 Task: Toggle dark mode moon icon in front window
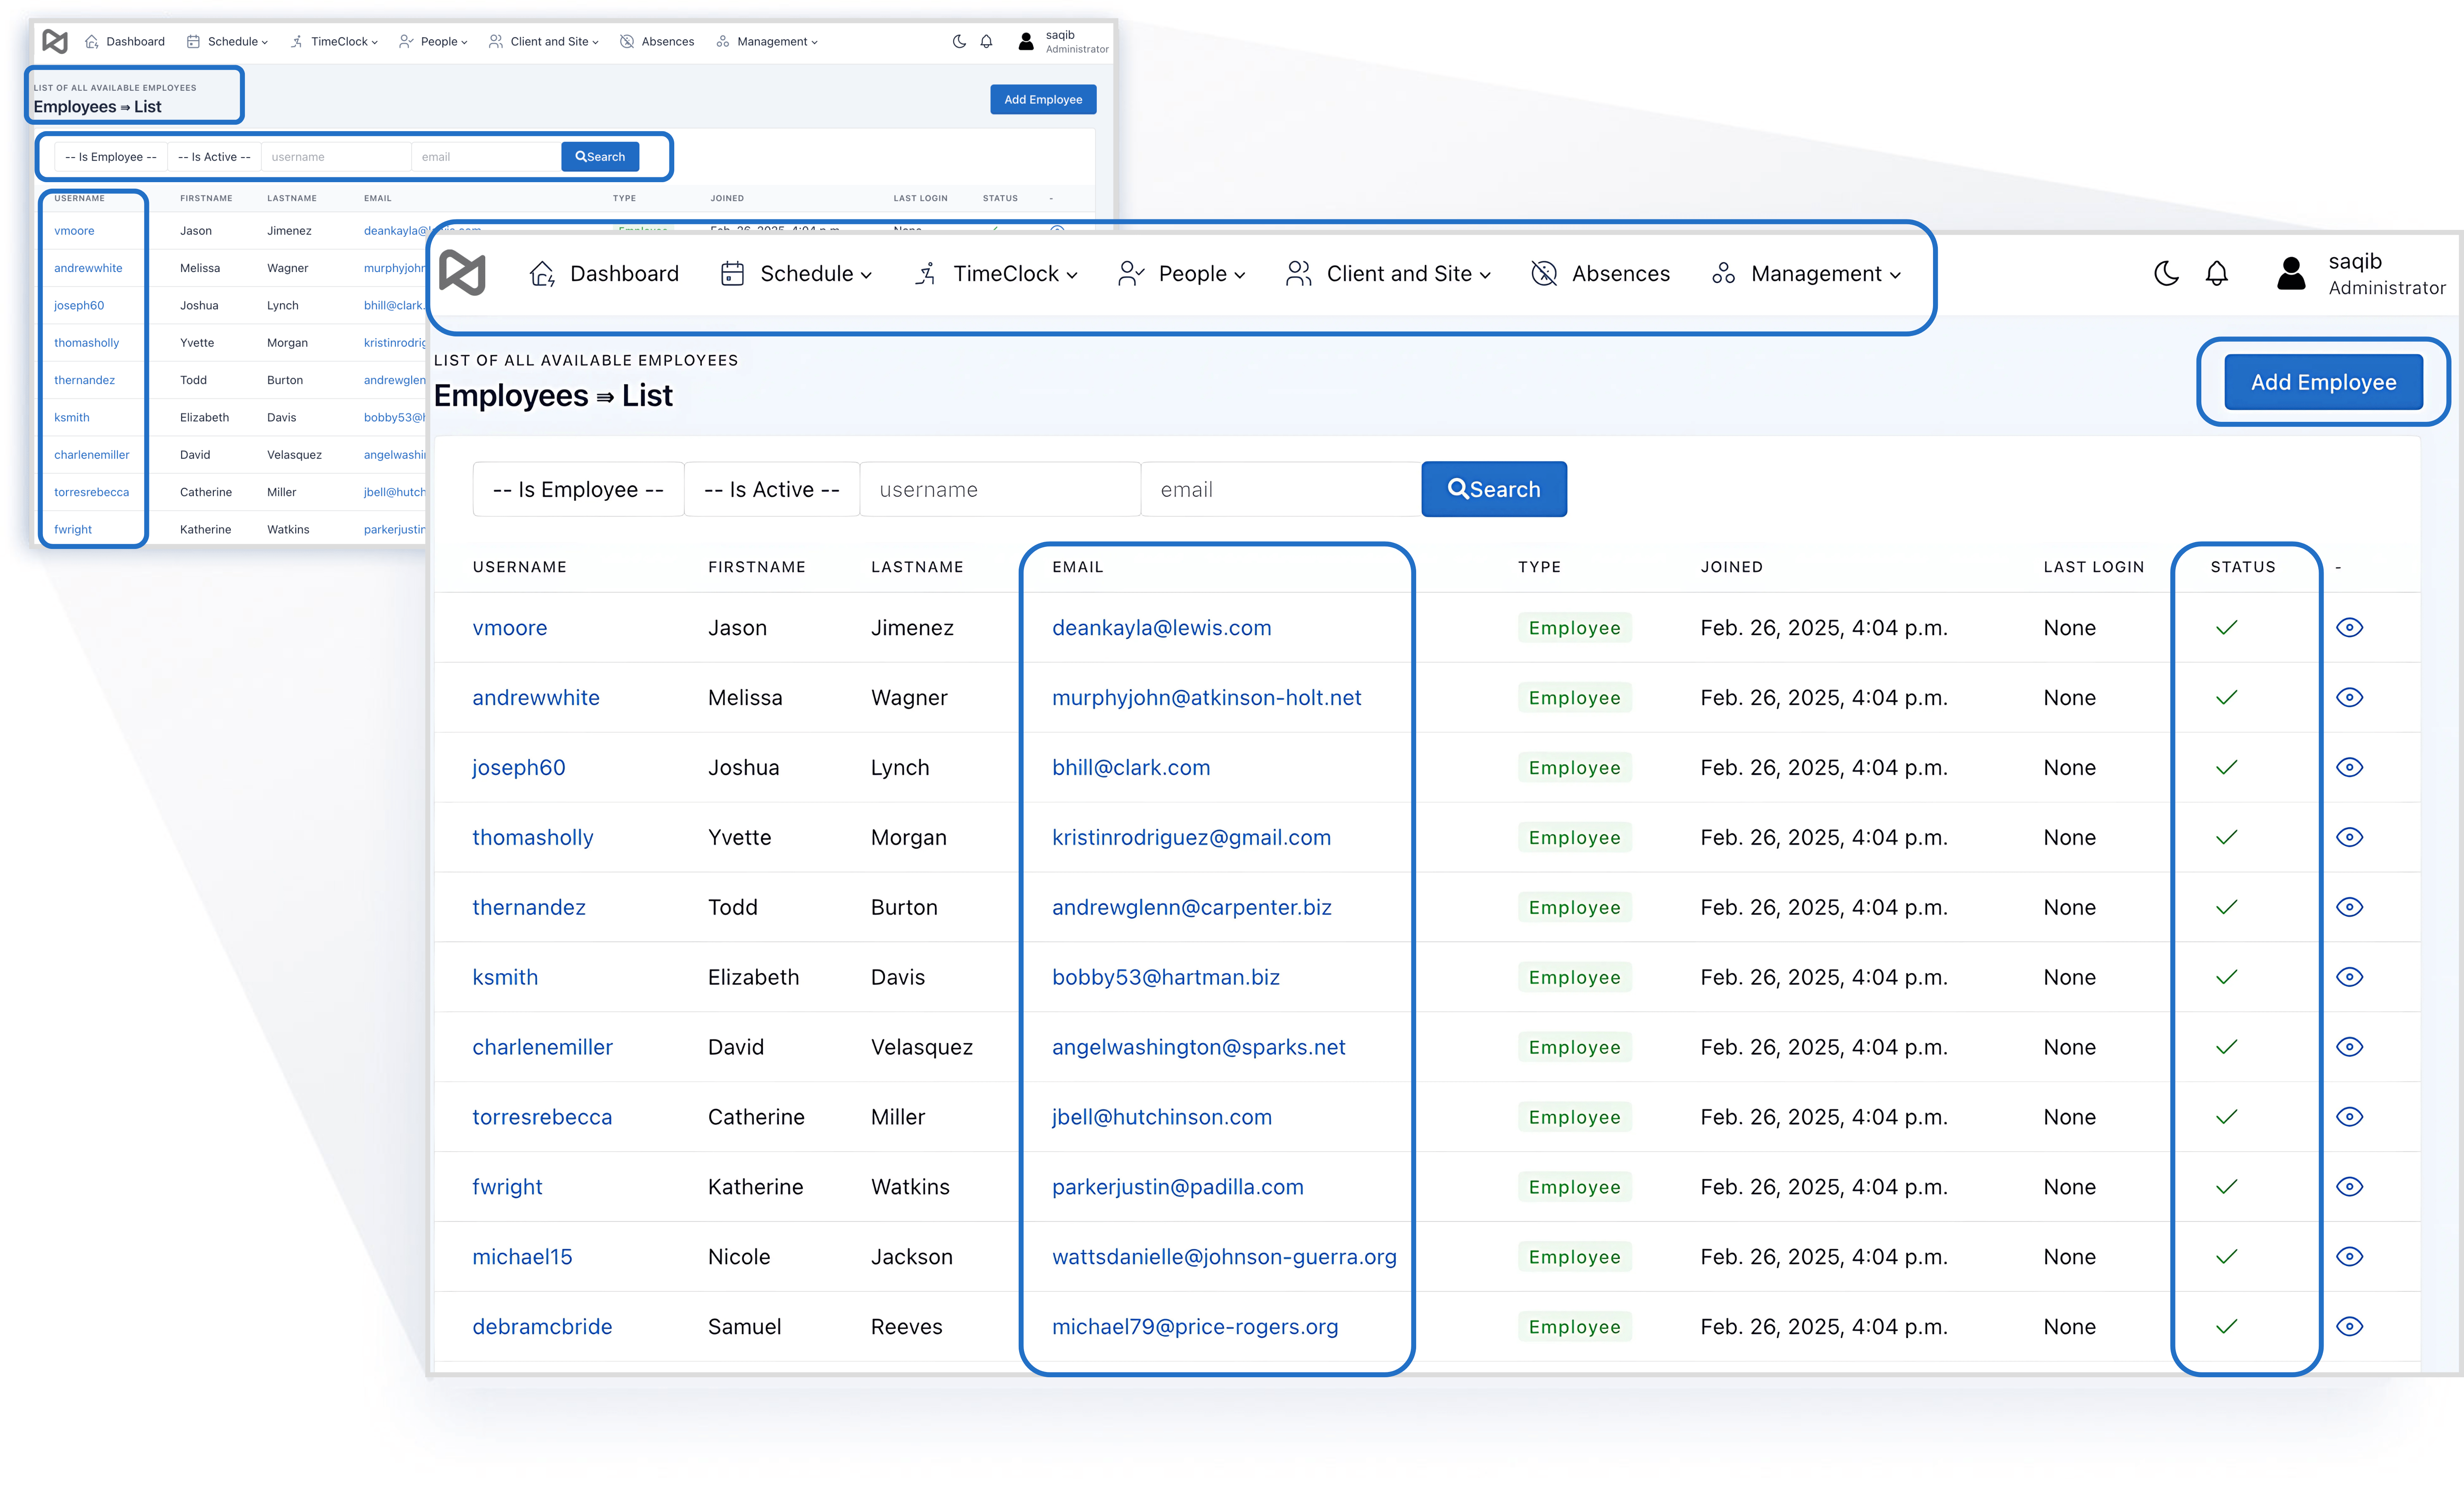click(2166, 273)
